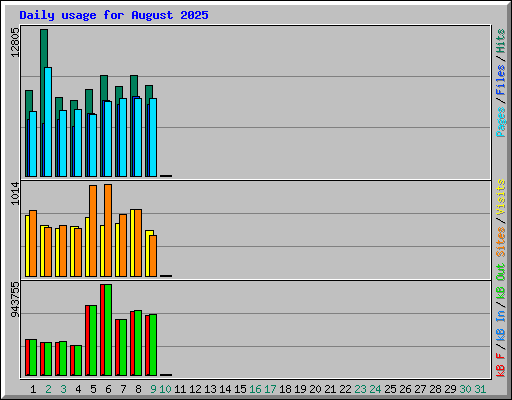
Task: Click the "Hits" legend label
Action: coord(500,41)
